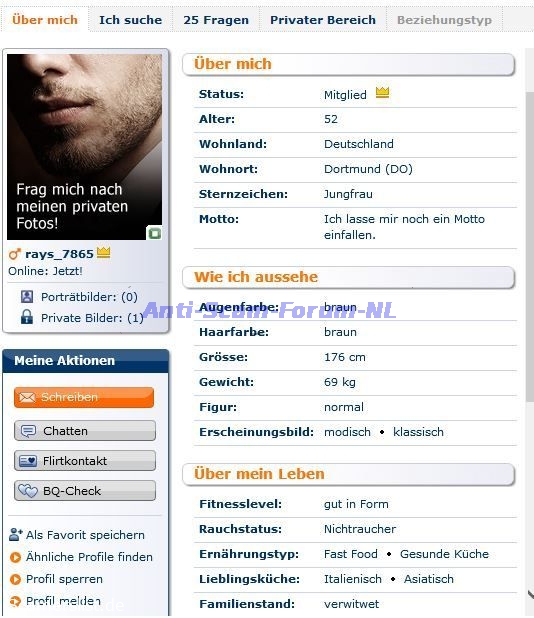Click Ähnliche Profile finden link

(89, 557)
